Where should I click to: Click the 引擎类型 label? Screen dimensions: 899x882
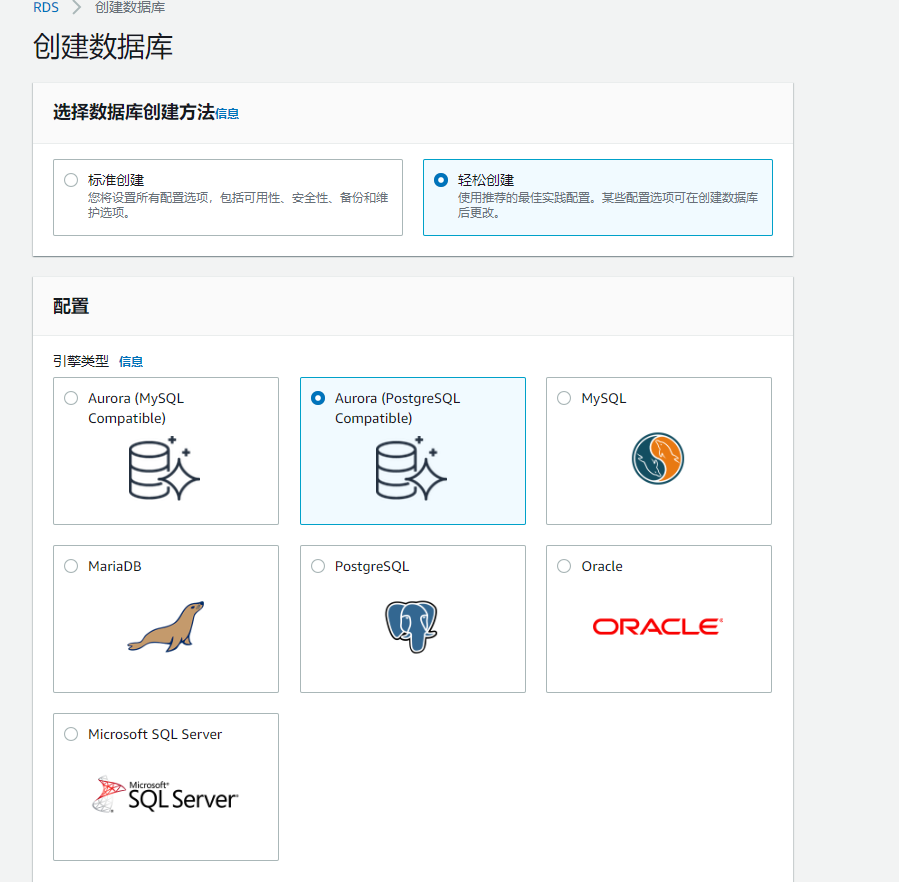[81, 361]
